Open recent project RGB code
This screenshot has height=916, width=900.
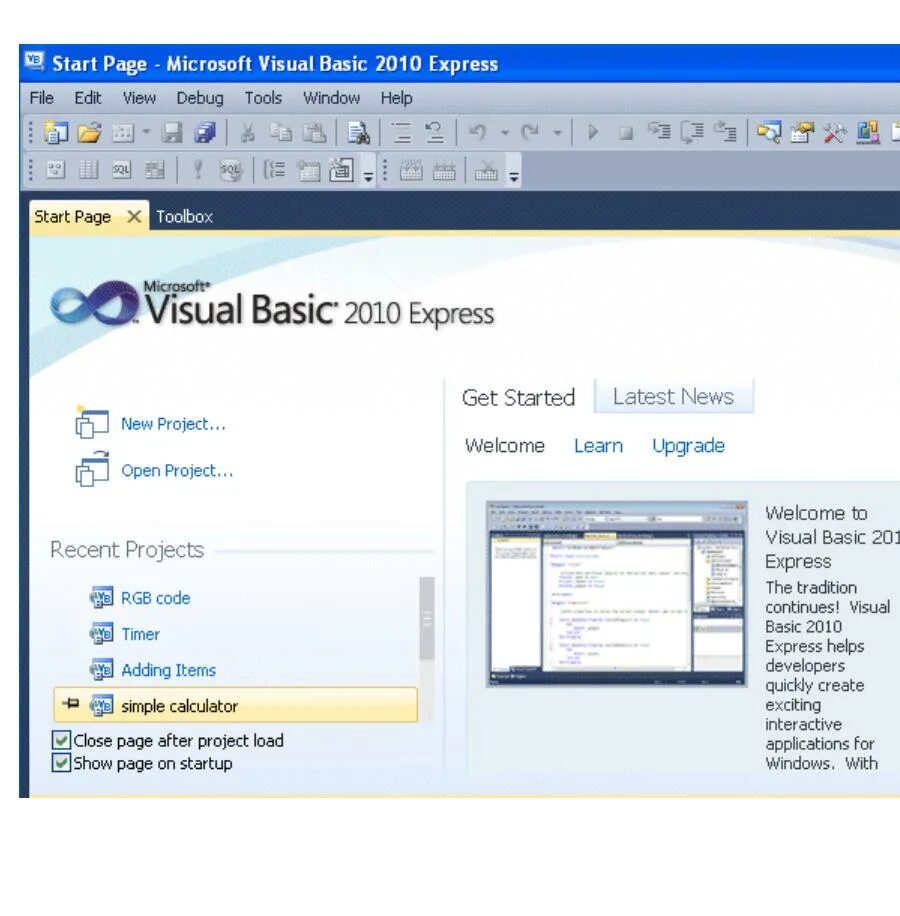[155, 598]
